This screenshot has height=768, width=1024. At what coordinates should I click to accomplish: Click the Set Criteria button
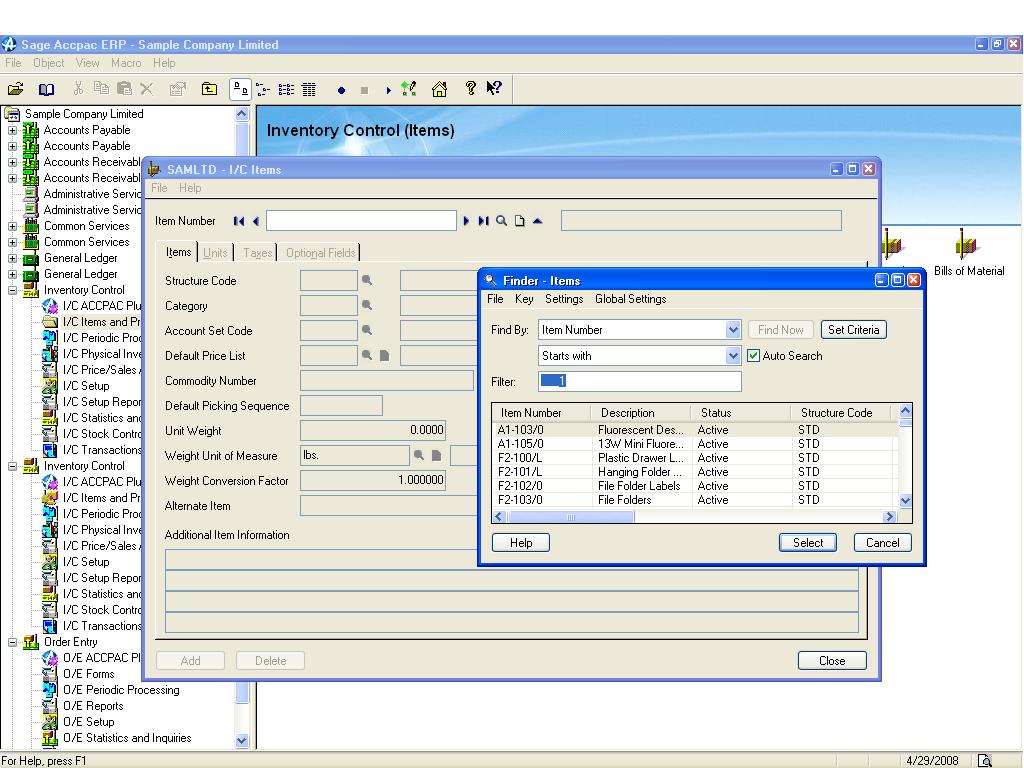point(854,330)
